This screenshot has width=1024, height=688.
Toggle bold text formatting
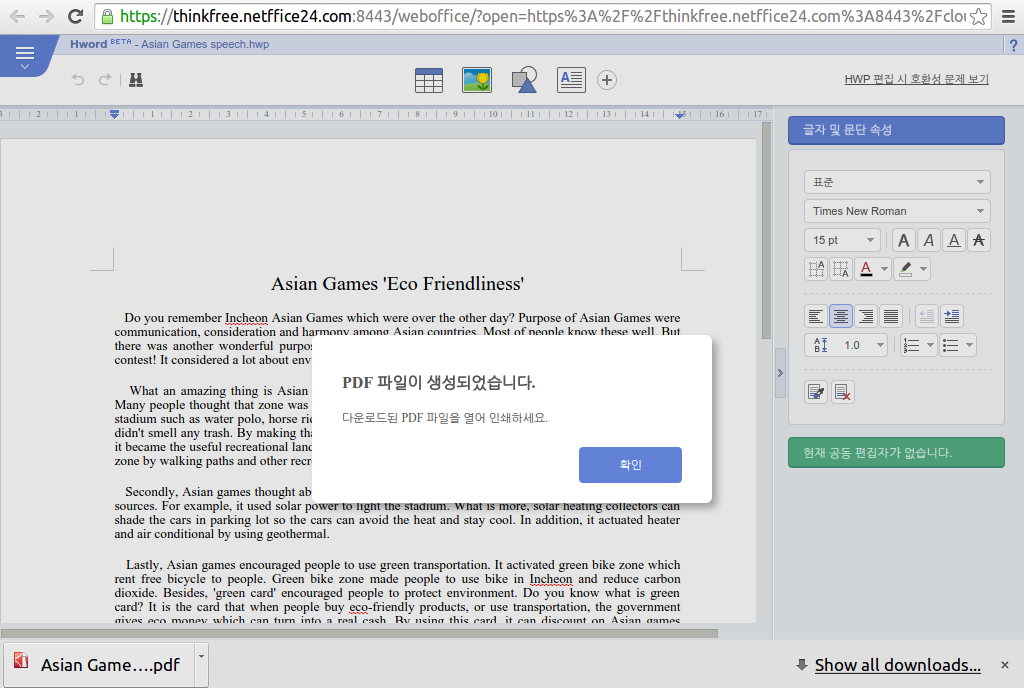tap(904, 240)
